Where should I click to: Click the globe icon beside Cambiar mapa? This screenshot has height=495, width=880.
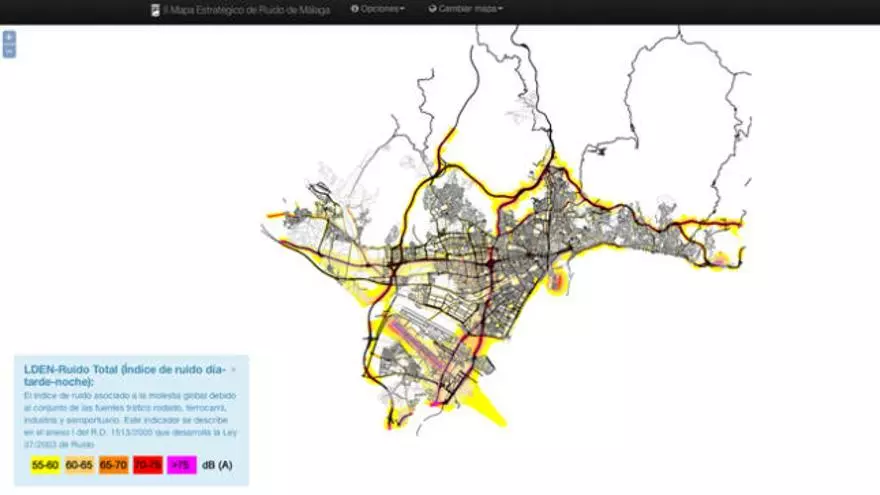432,9
